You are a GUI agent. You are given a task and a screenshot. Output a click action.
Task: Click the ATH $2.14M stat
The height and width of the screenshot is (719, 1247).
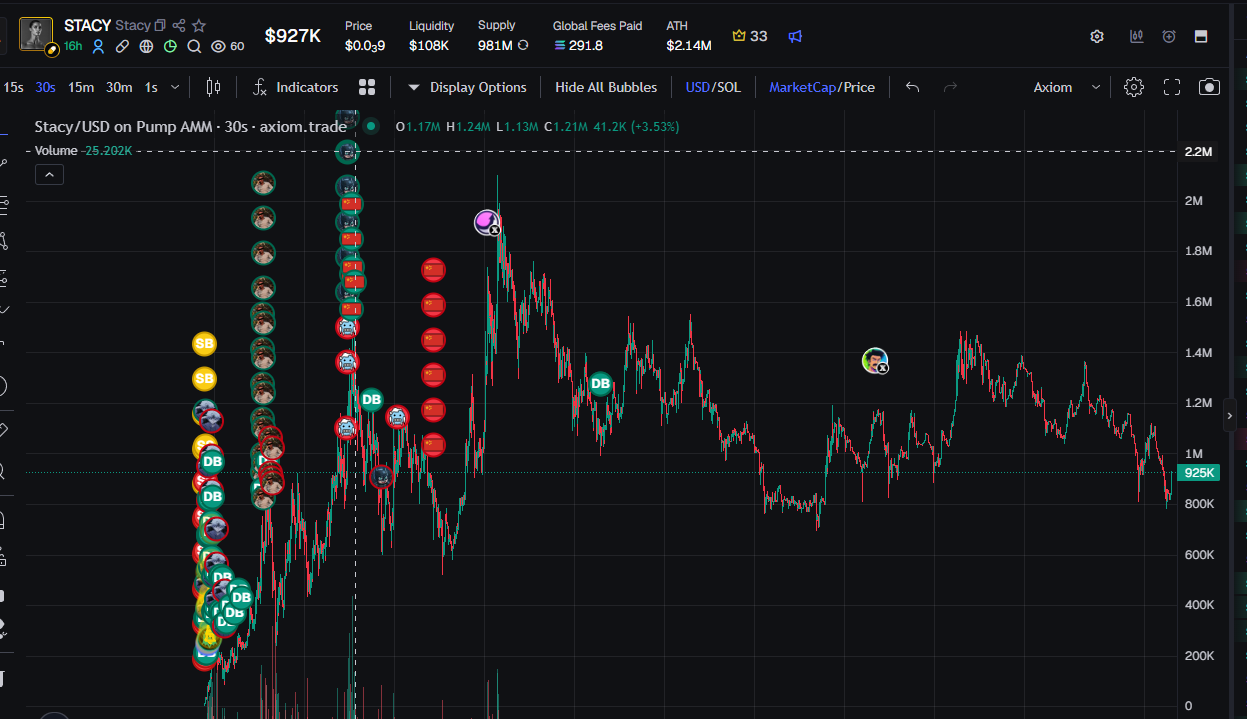click(x=689, y=36)
